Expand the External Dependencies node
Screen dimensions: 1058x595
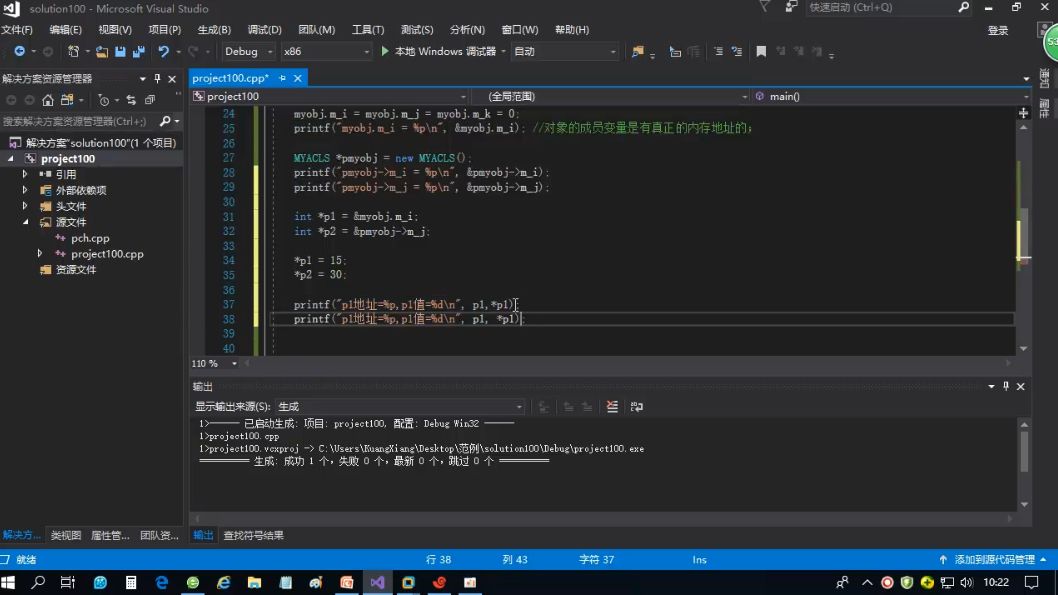click(x=25, y=190)
